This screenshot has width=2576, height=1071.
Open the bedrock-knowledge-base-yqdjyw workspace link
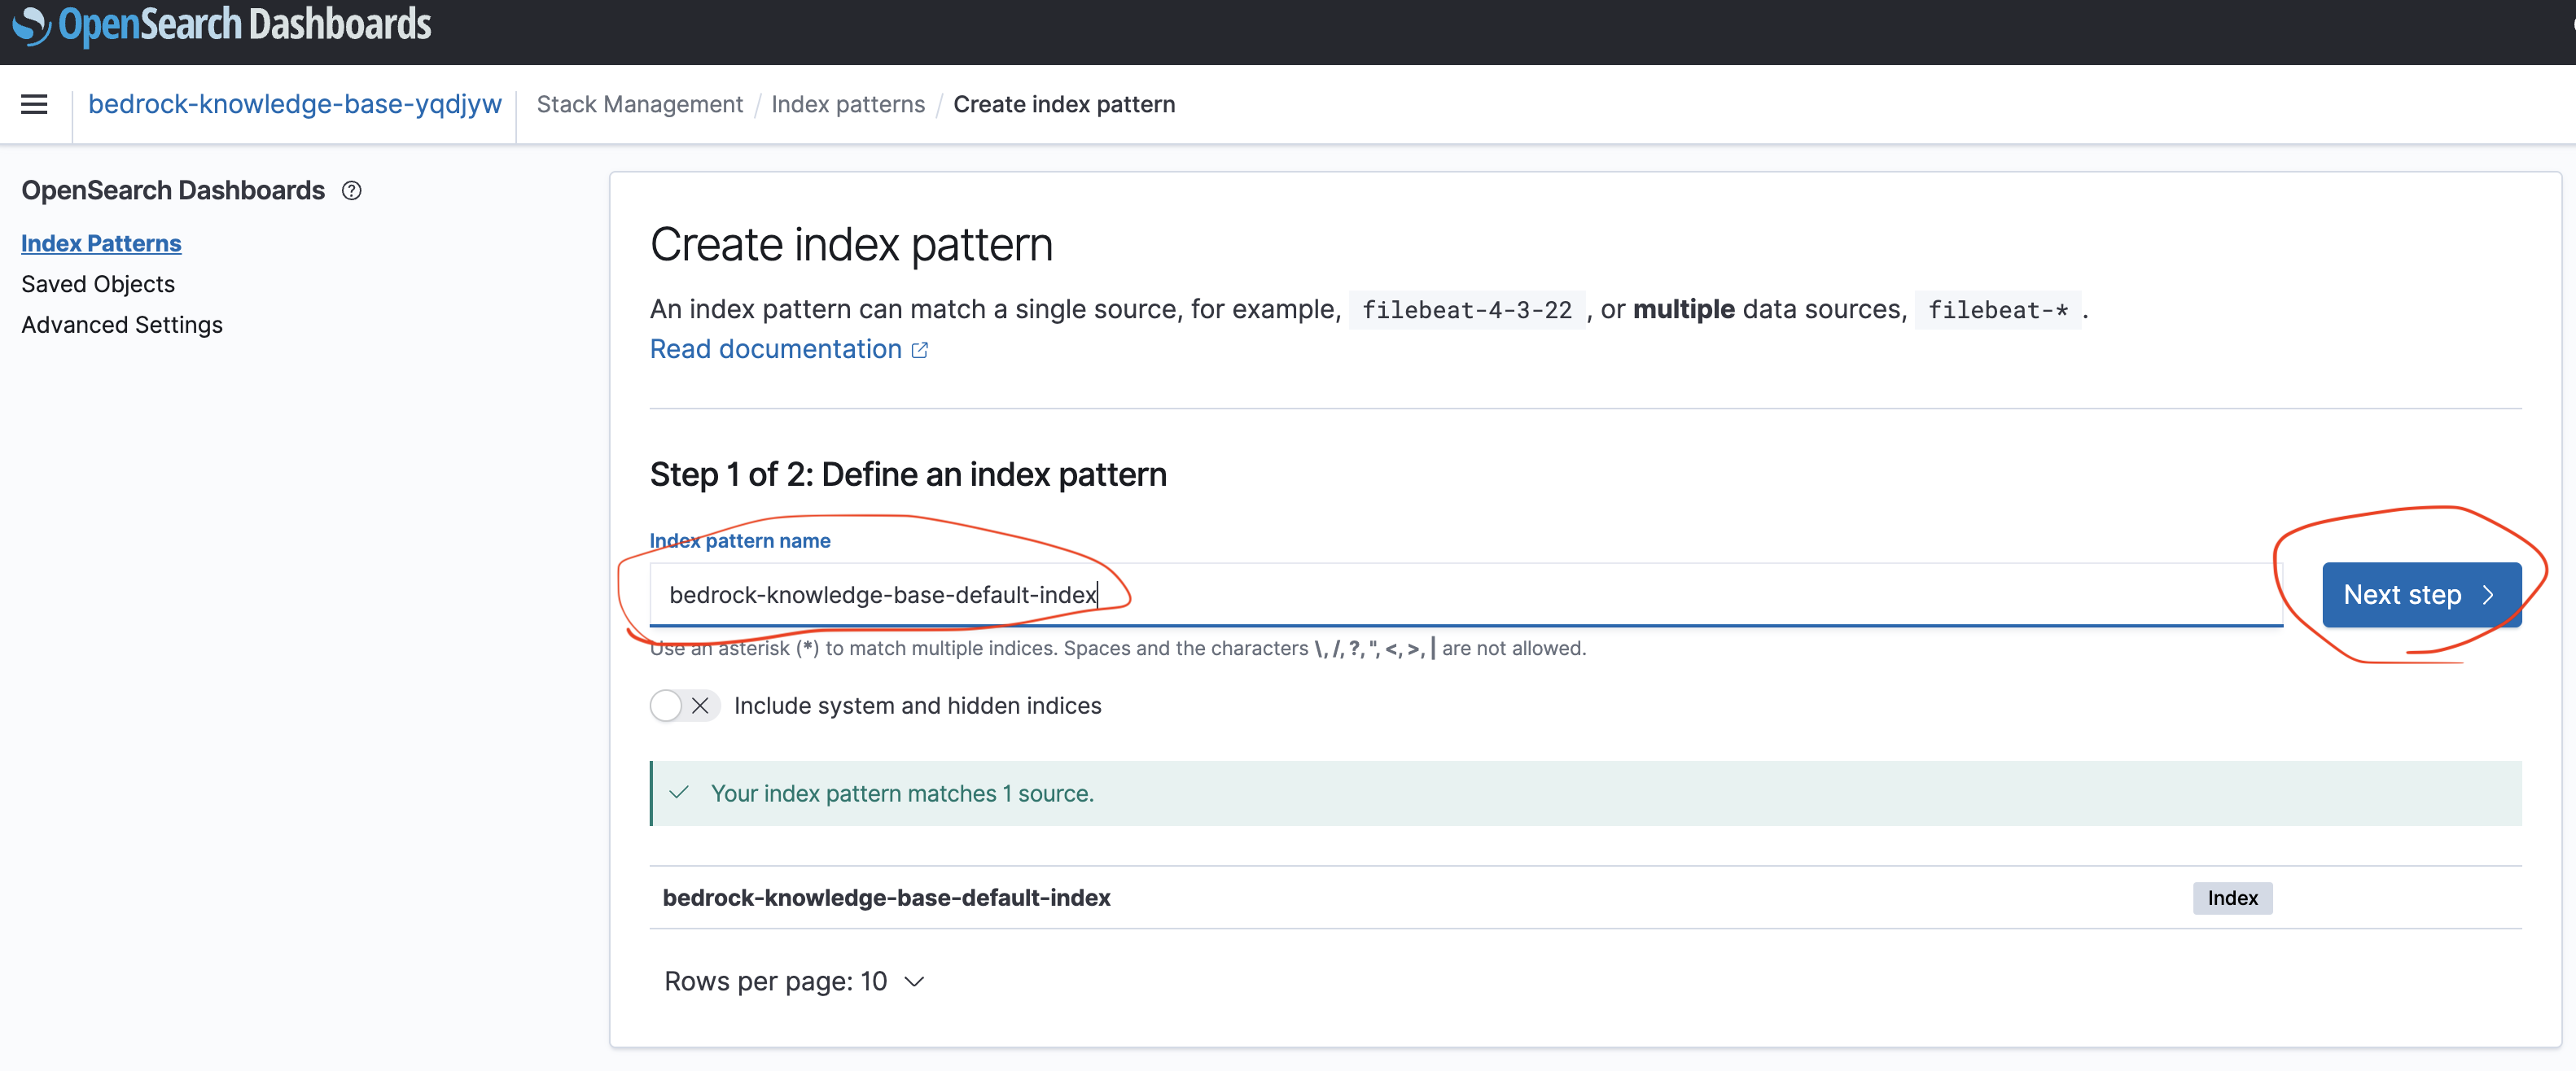295,104
